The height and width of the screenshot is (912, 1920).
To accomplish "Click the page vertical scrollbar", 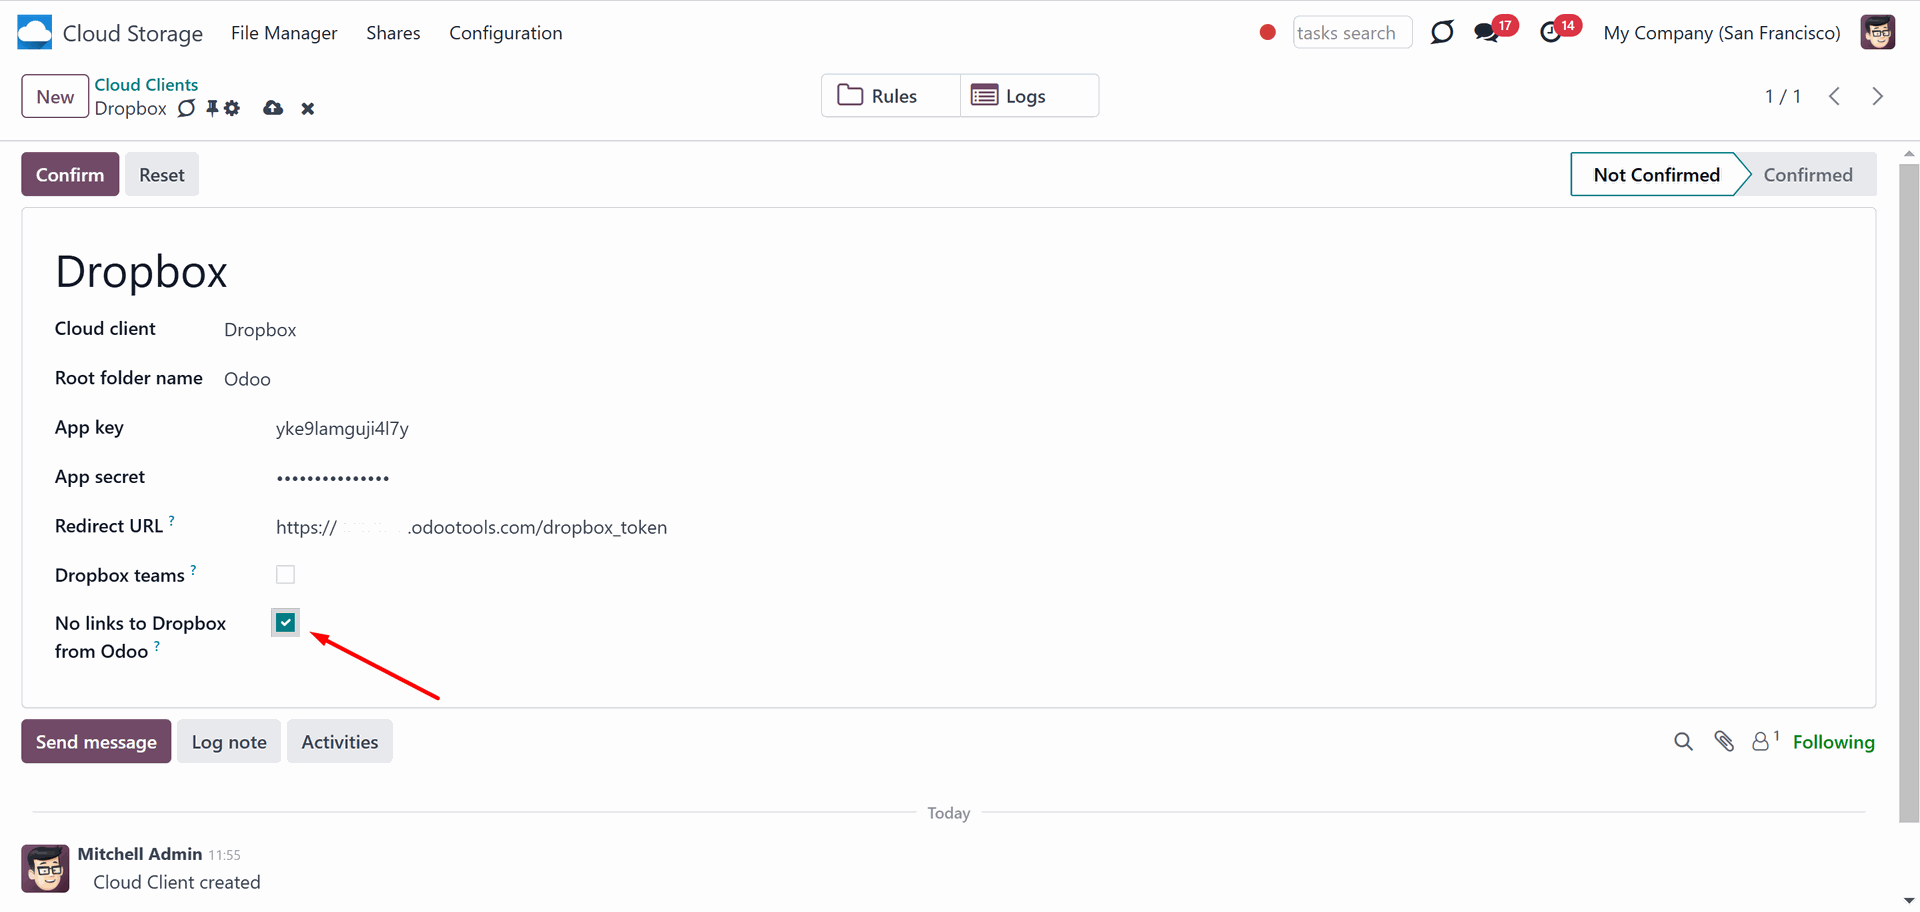I will (x=1909, y=492).
